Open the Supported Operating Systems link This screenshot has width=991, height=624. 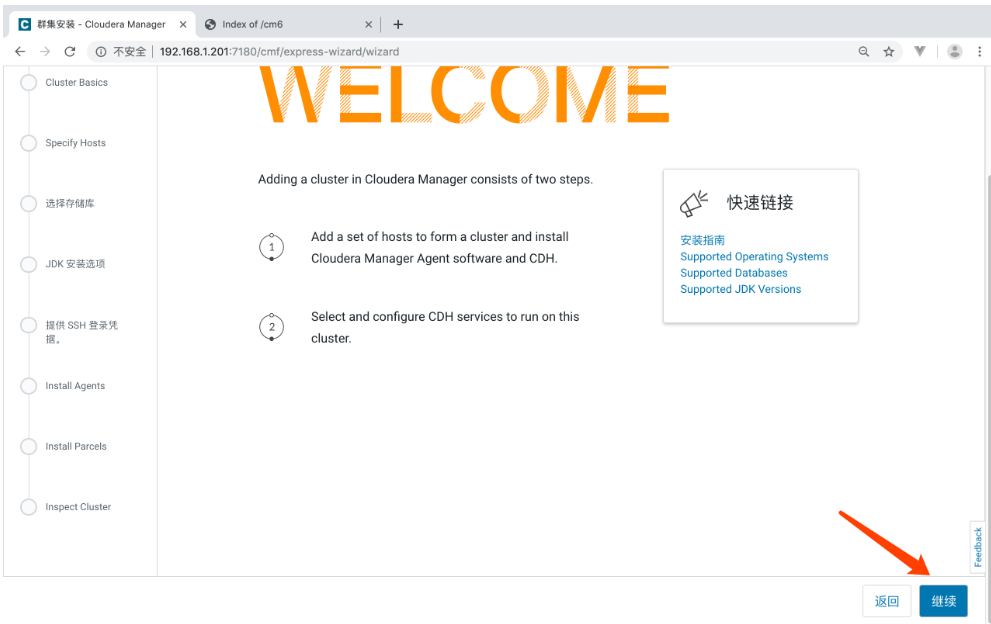(x=754, y=257)
